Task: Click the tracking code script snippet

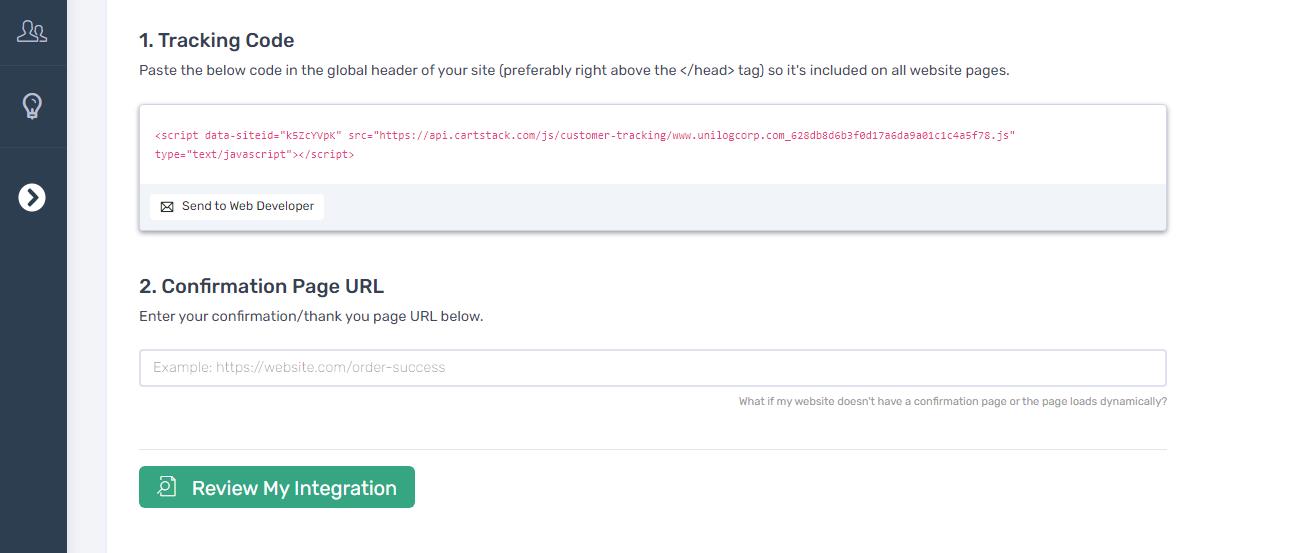Action: pos(585,145)
